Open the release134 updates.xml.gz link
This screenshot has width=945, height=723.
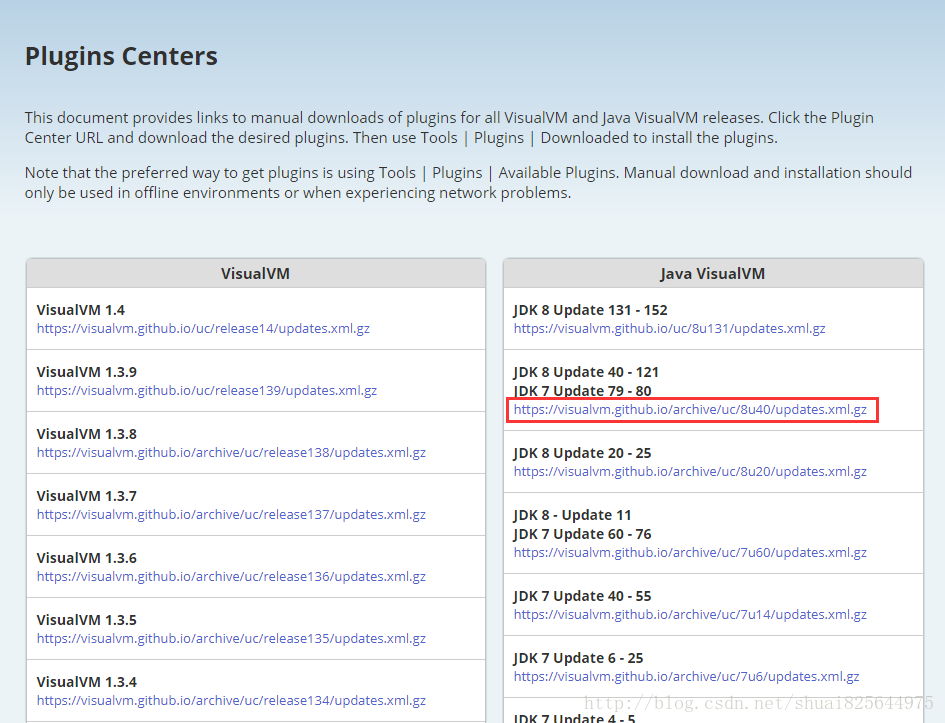pyautogui.click(x=231, y=701)
